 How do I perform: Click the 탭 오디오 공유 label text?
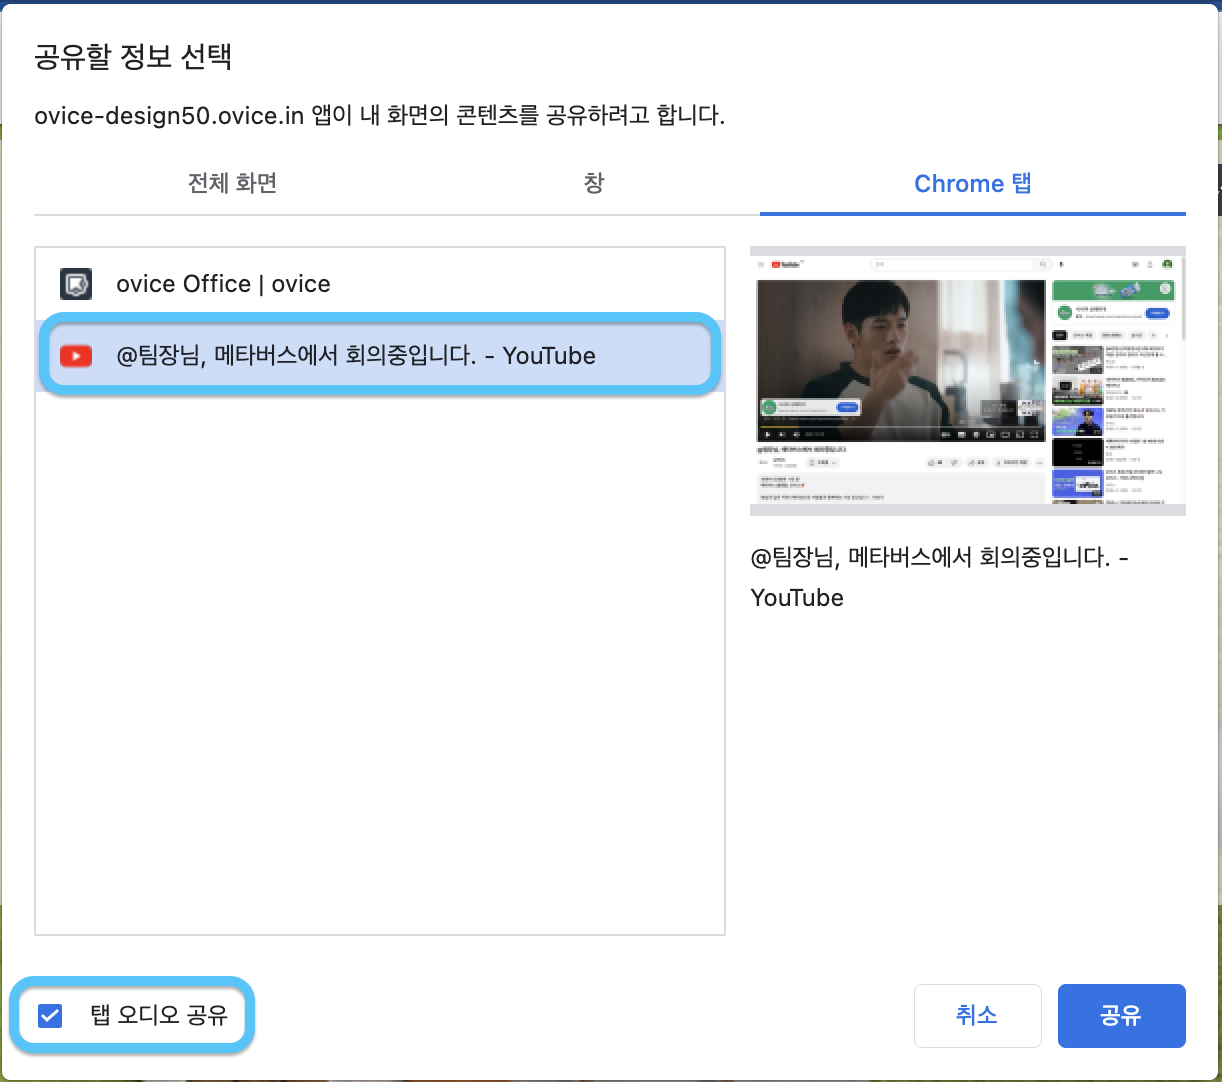[x=159, y=1016]
